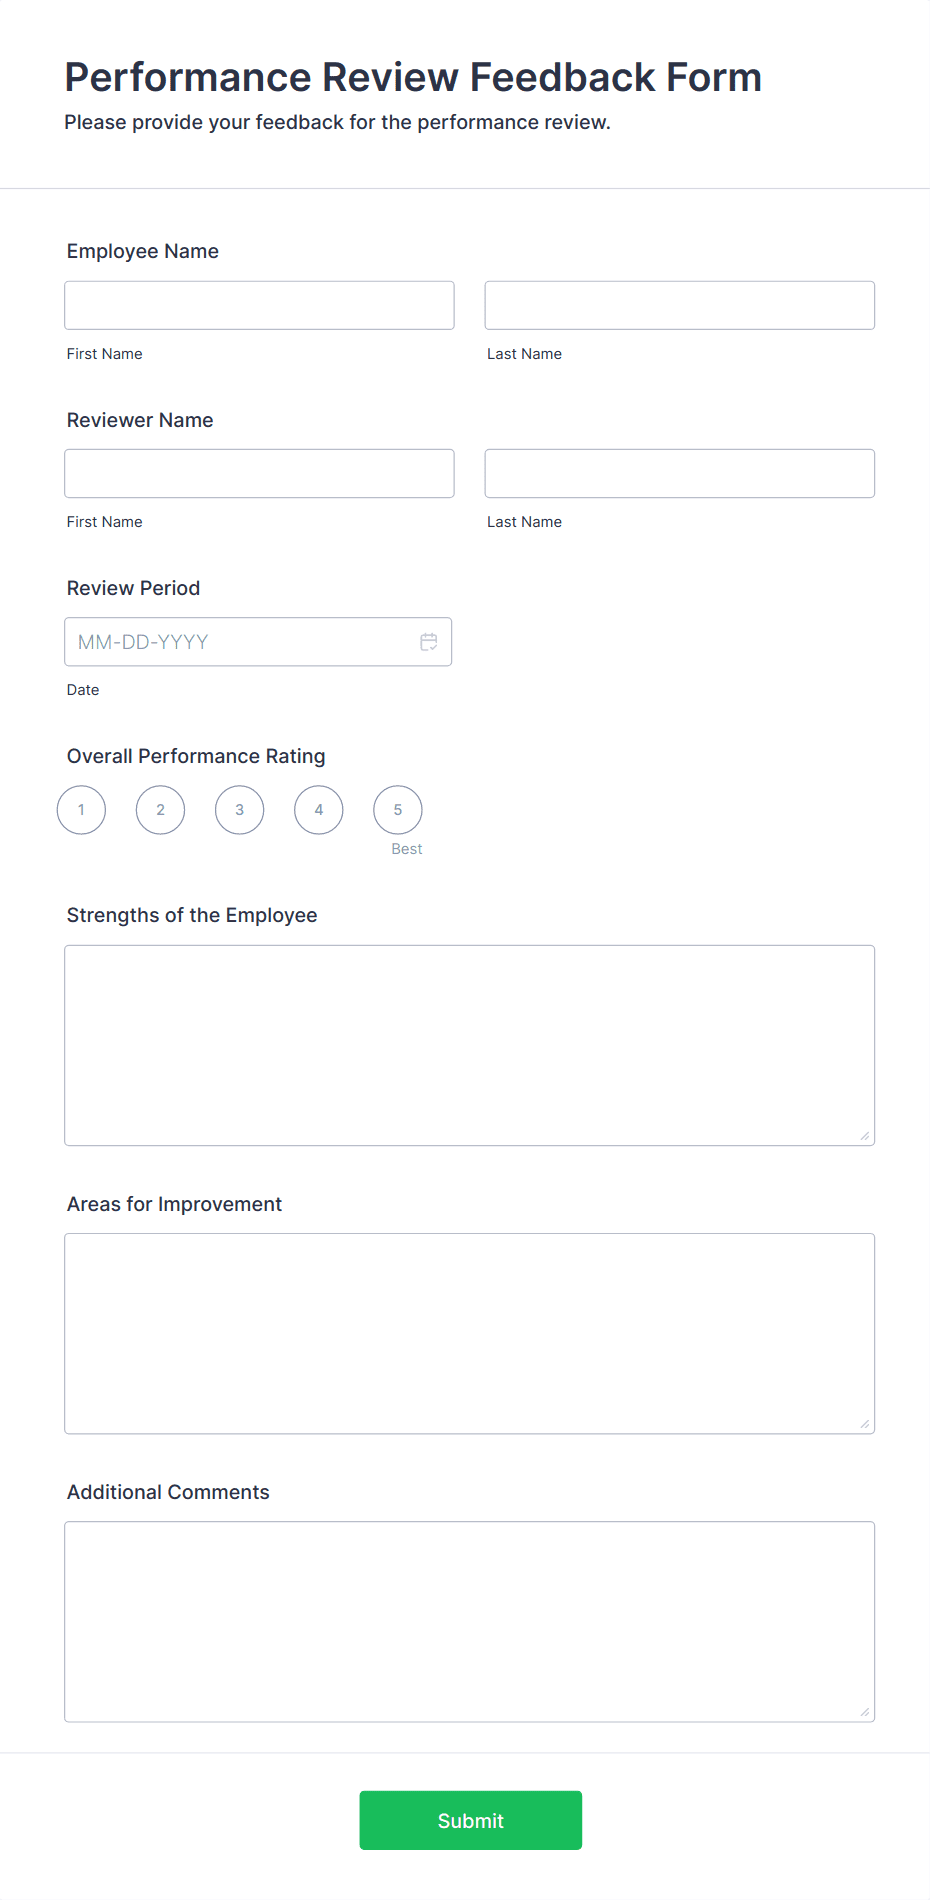Click the Reviewer First Name input

[x=259, y=473]
